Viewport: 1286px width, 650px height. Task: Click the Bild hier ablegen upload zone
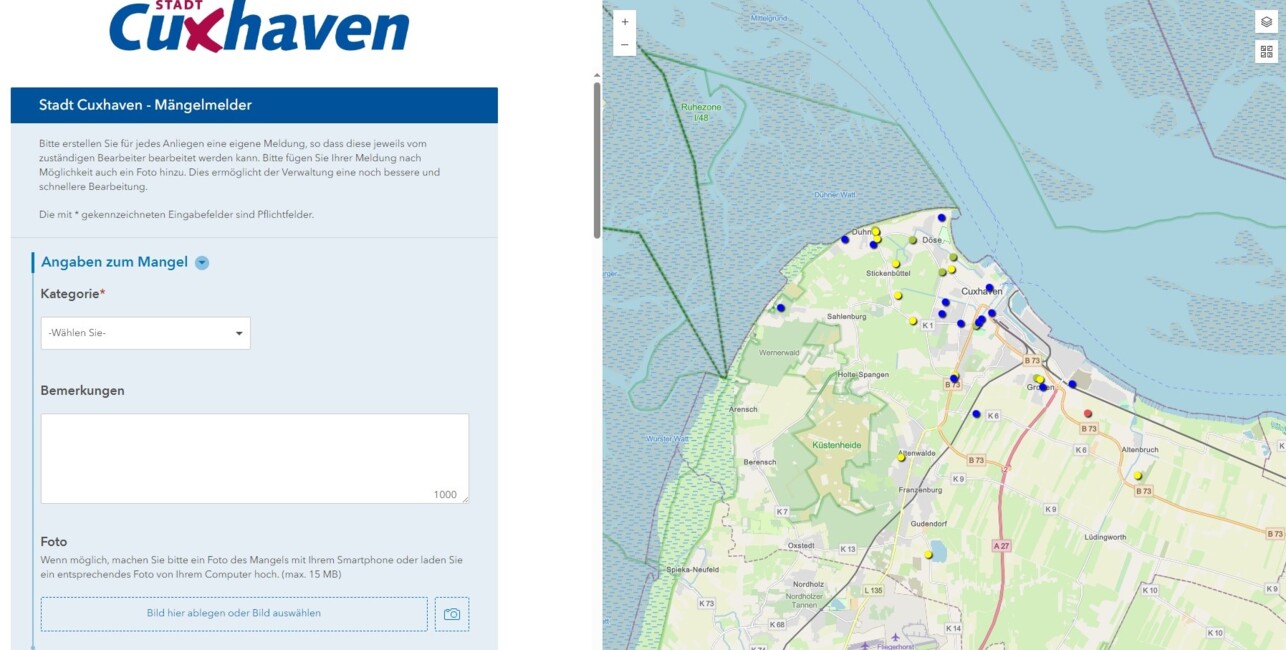coord(234,614)
